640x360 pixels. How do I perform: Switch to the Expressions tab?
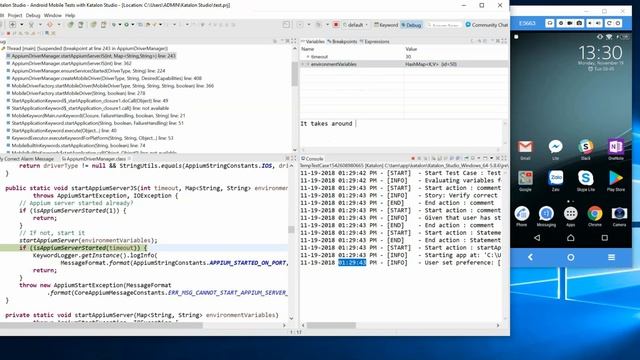[375, 42]
